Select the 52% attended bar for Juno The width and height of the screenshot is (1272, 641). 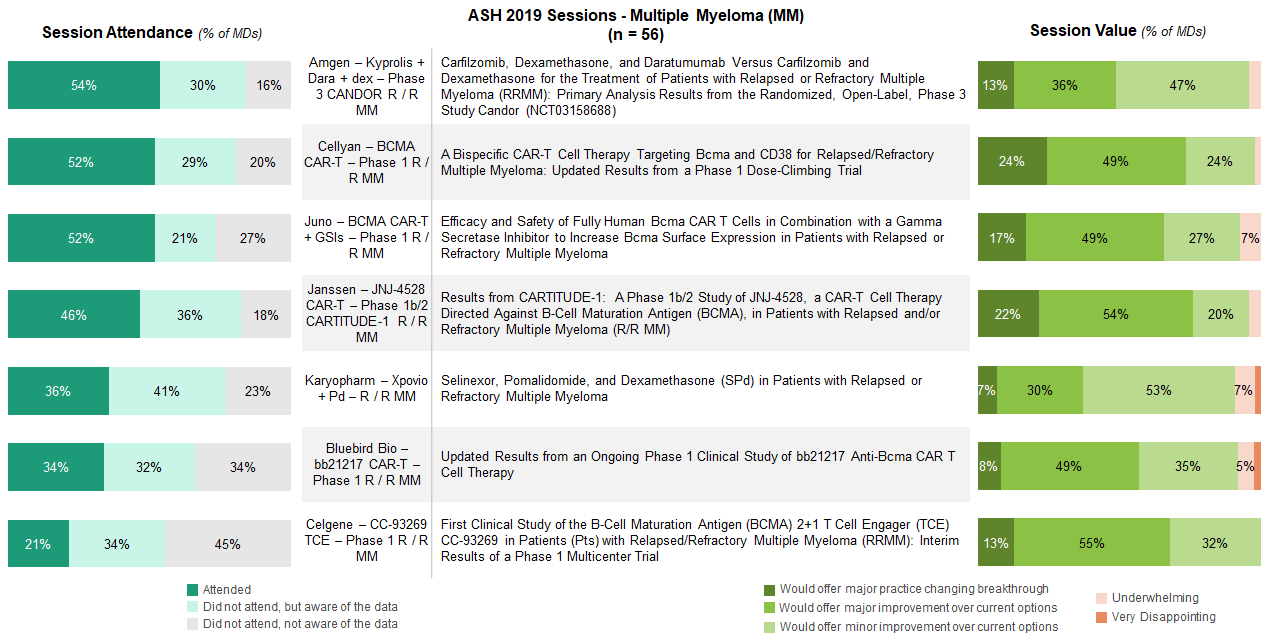82,238
